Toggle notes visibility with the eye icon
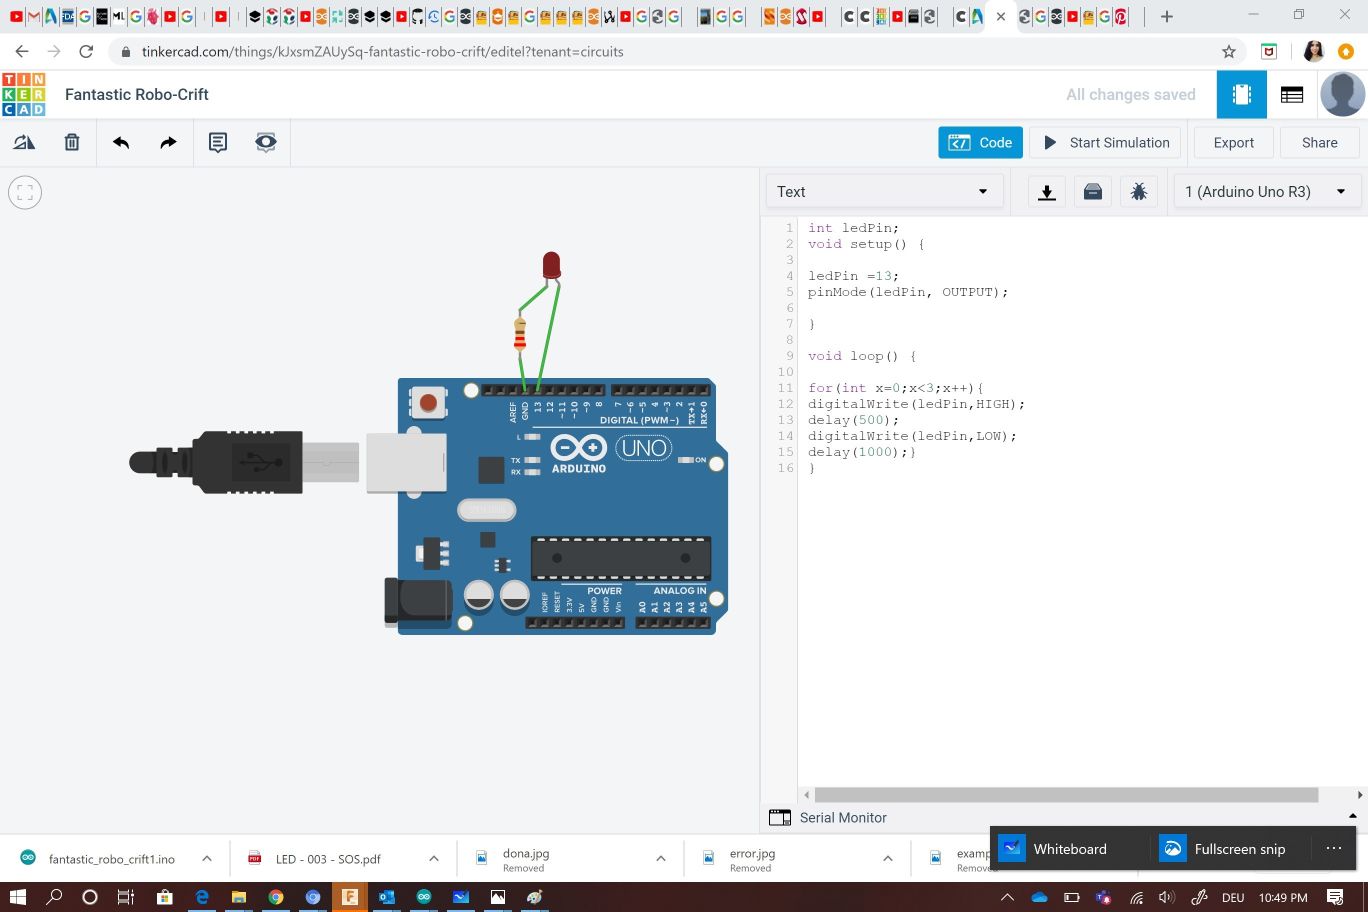 click(x=265, y=143)
